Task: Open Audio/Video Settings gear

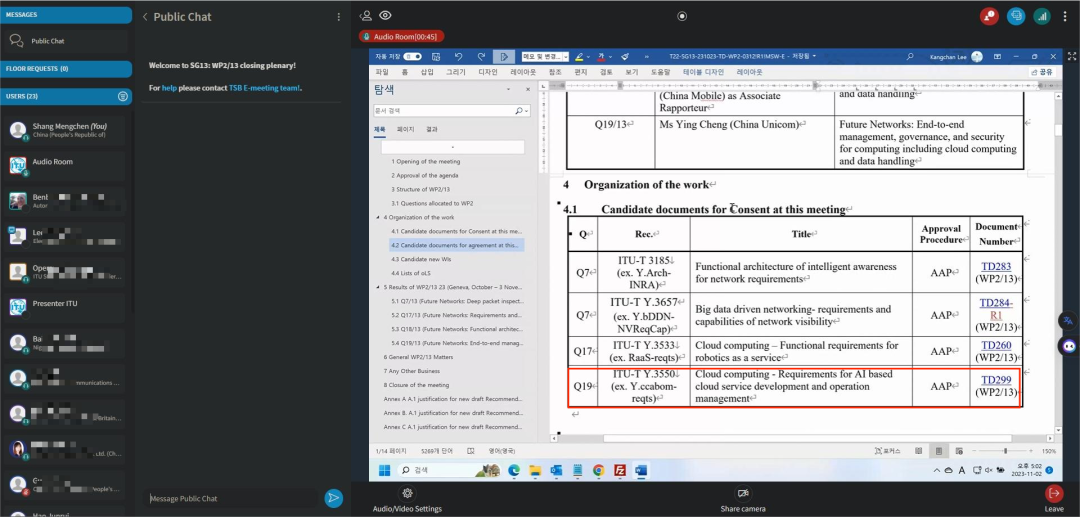Action: tap(407, 493)
